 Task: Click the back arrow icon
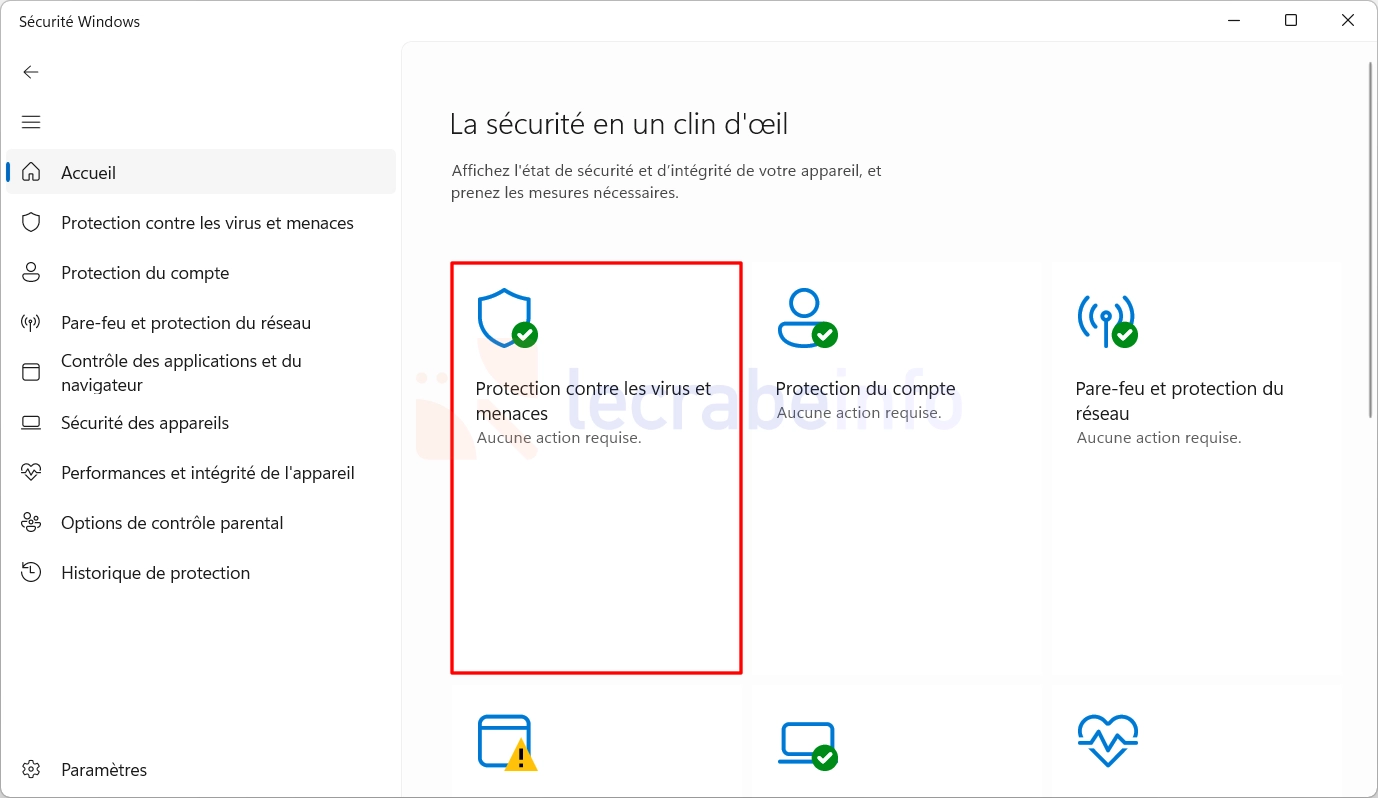[x=31, y=72]
